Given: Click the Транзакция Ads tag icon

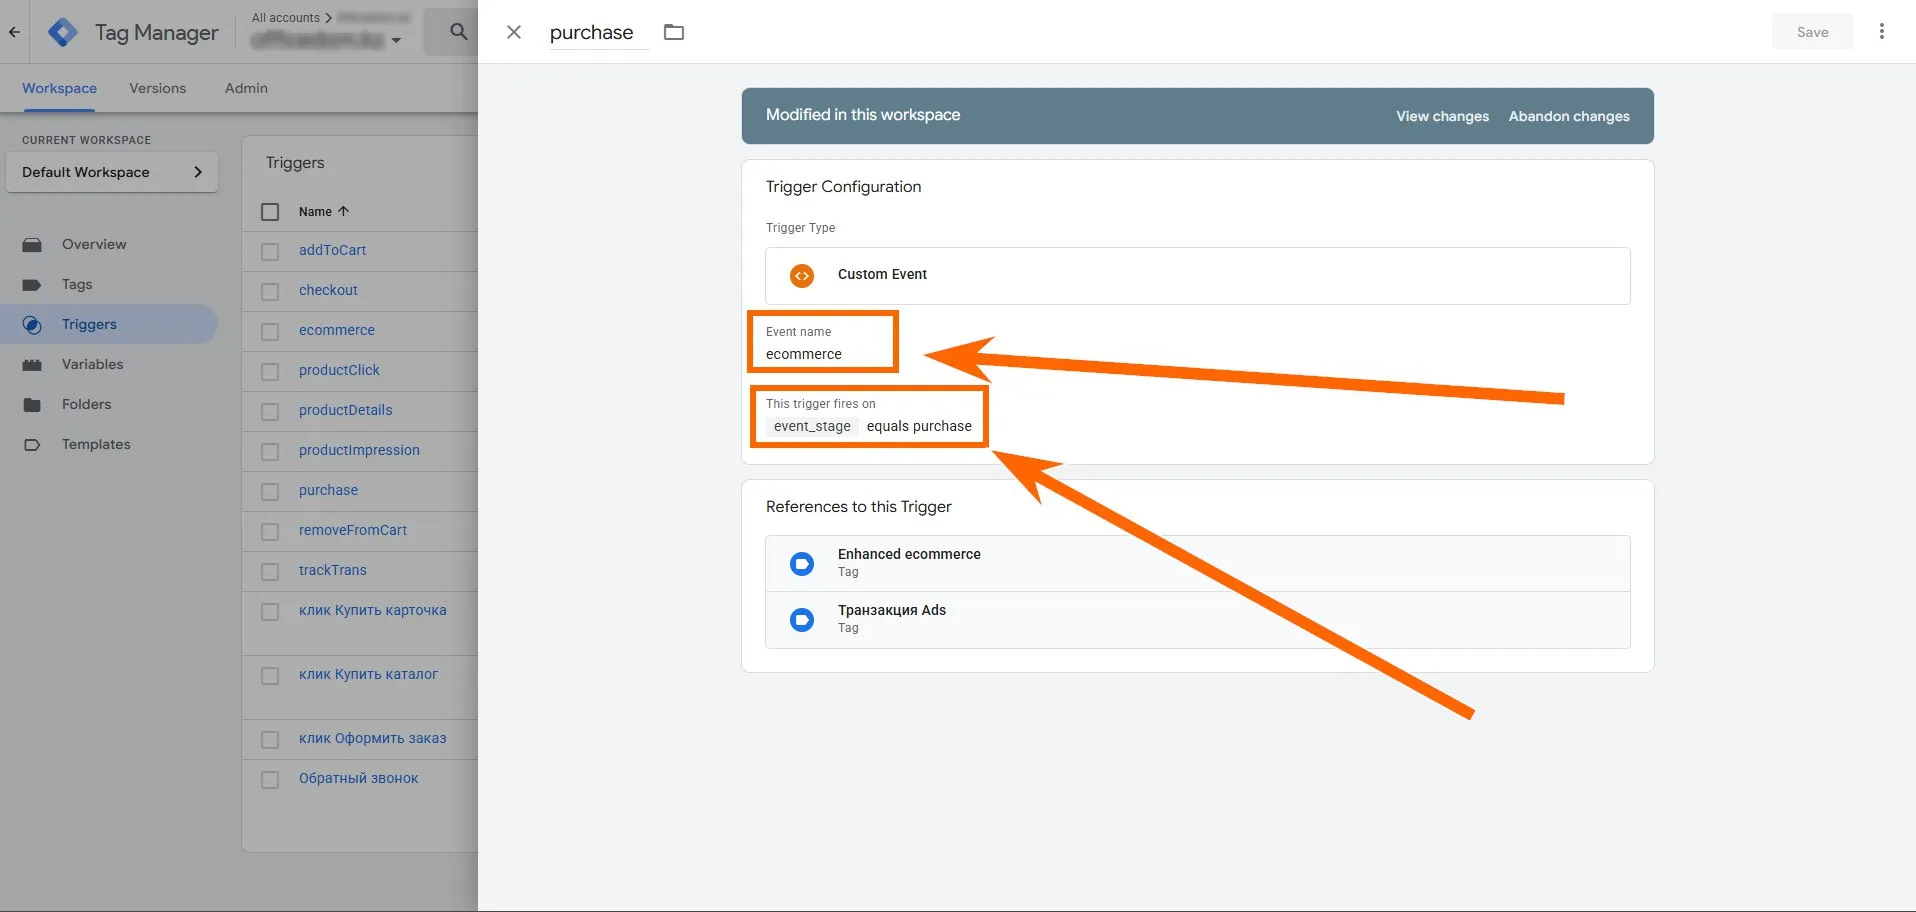Looking at the screenshot, I should (802, 620).
